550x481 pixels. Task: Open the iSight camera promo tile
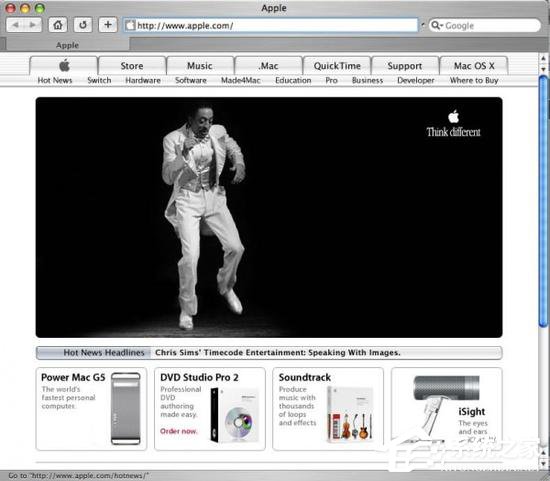tap(447, 409)
